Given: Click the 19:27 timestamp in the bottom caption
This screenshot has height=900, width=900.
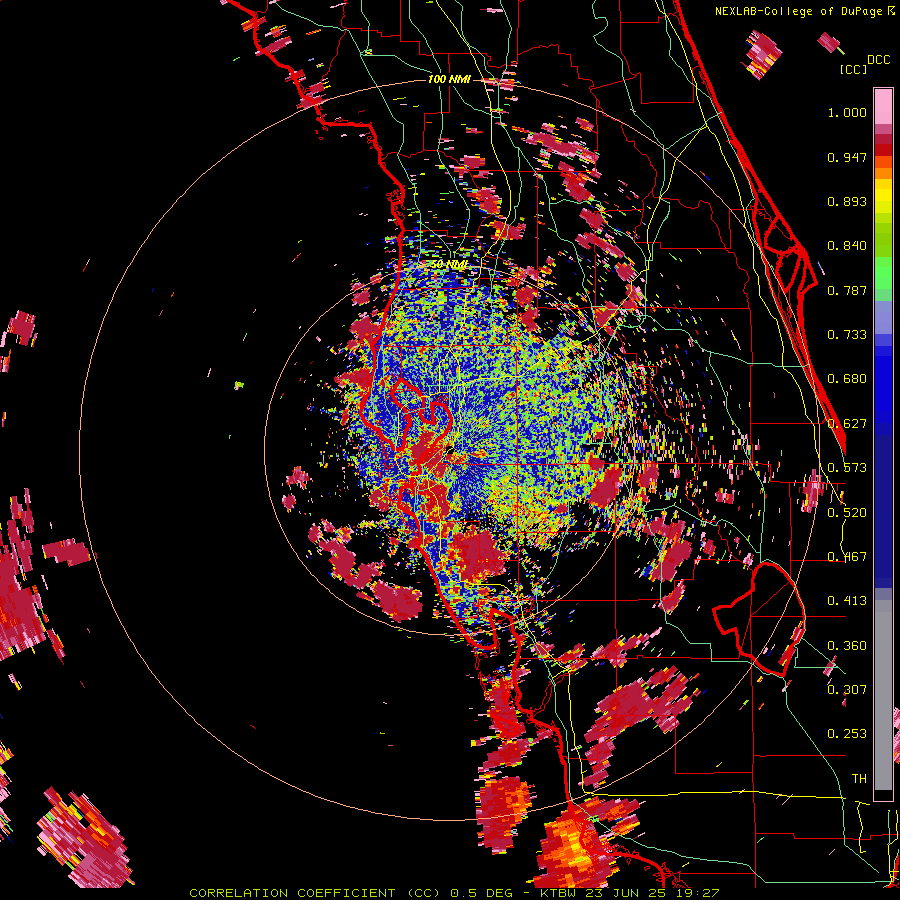Looking at the screenshot, I should coord(699,893).
